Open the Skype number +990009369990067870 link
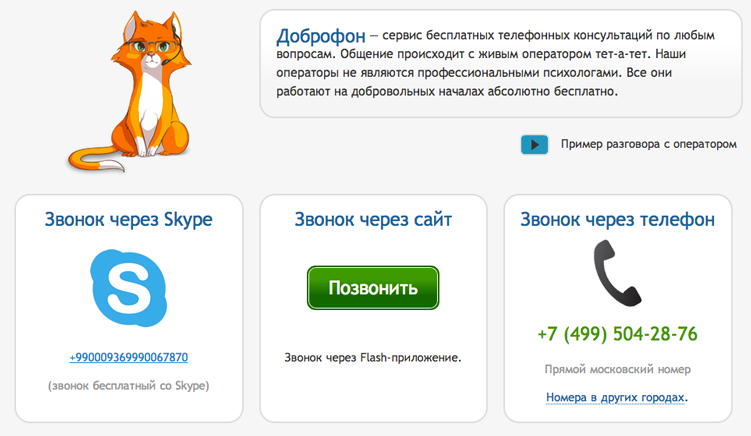The width and height of the screenshot is (751, 436). 129,357
